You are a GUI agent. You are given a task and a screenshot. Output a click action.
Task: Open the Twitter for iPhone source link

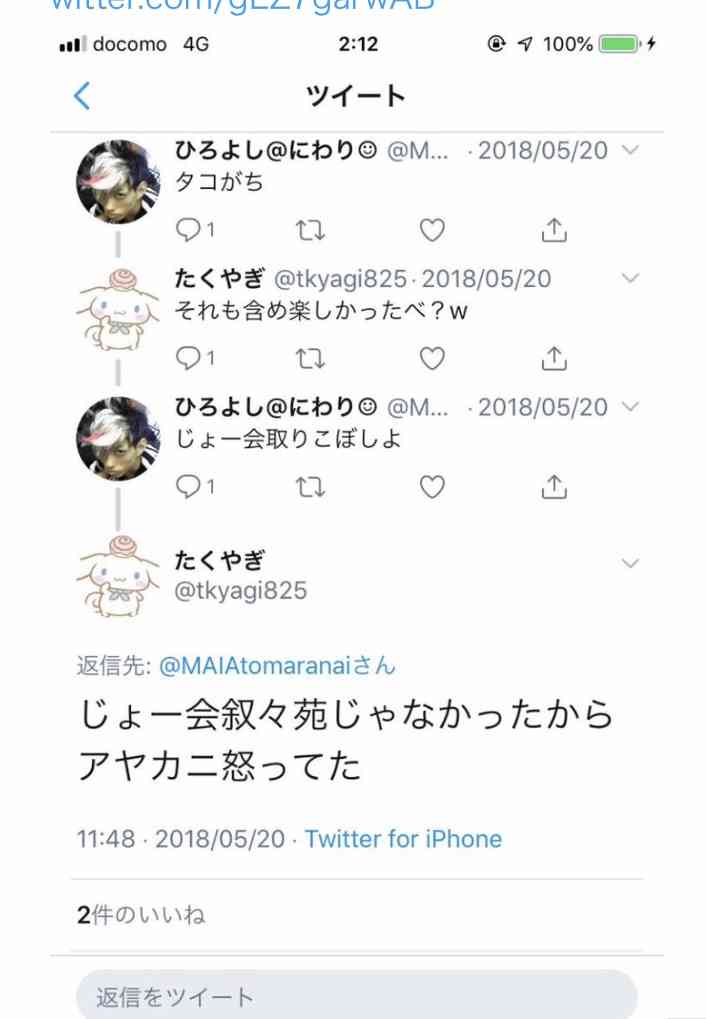coord(403,839)
